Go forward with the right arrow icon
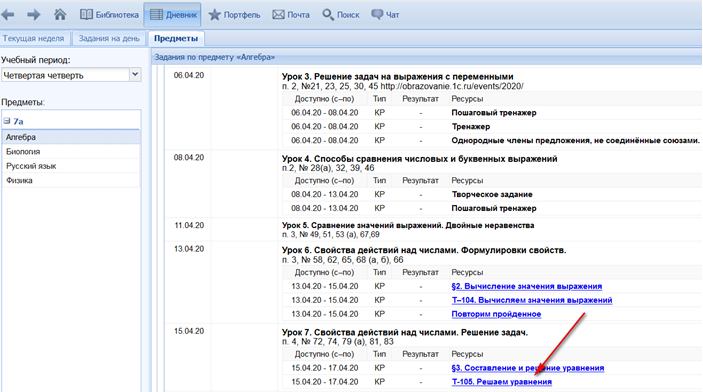 pos(34,15)
